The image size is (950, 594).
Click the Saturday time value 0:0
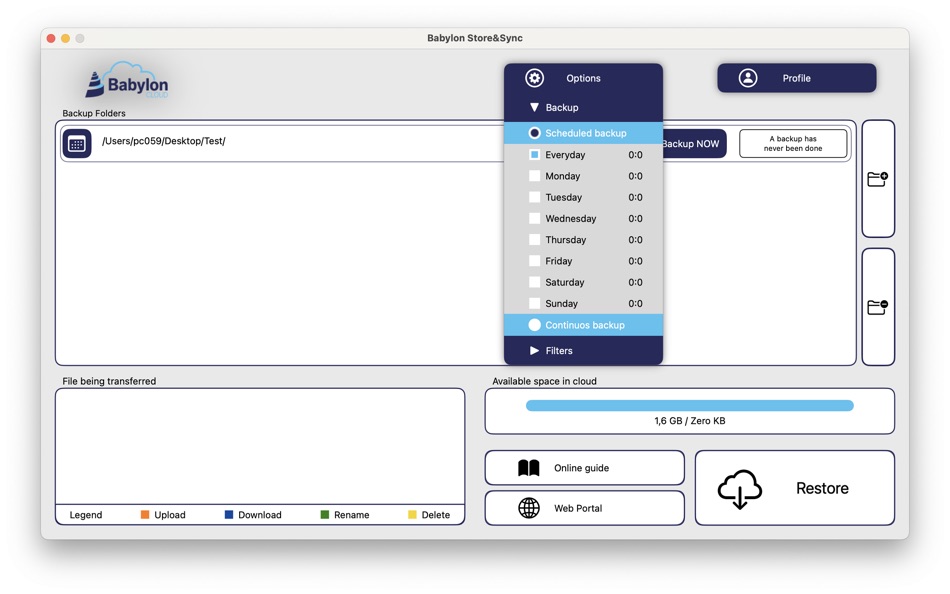tap(635, 282)
